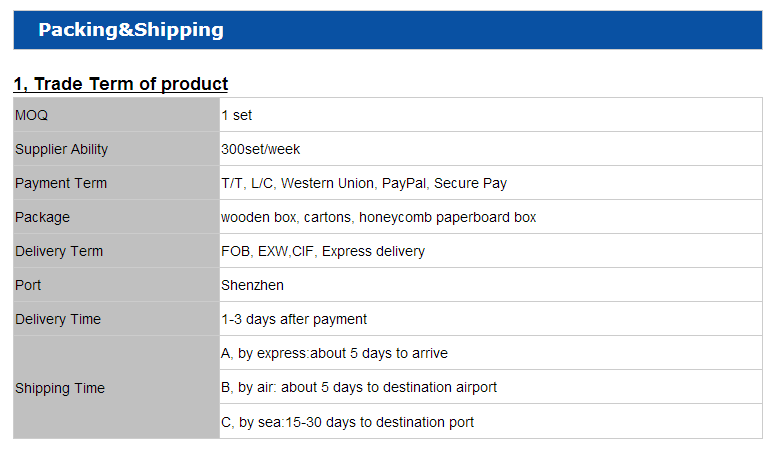Click the FOB, EXW, CIF delivery text
This screenshot has height=455, width=781.
tap(322, 251)
